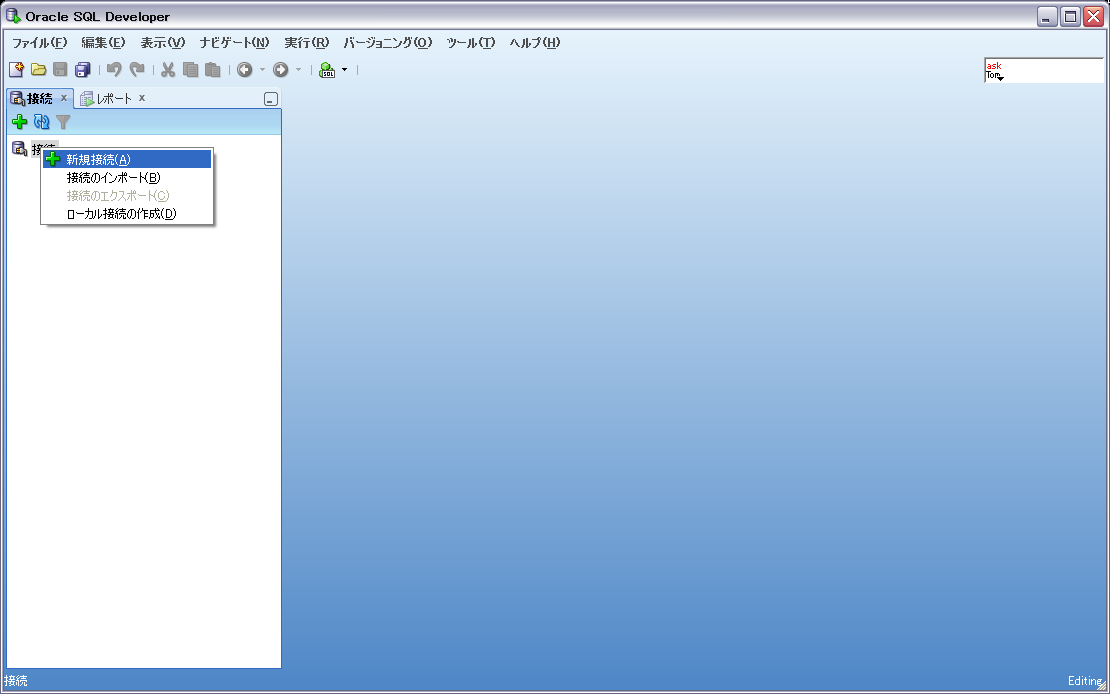The width and height of the screenshot is (1110, 694).
Task: Click the Editing status bar text
Action: (x=1085, y=681)
